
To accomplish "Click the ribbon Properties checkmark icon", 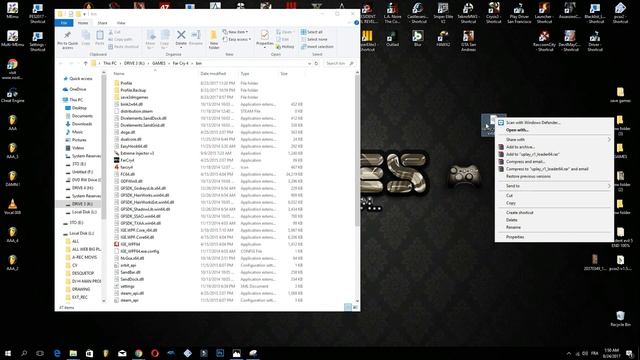I will click(264, 35).
